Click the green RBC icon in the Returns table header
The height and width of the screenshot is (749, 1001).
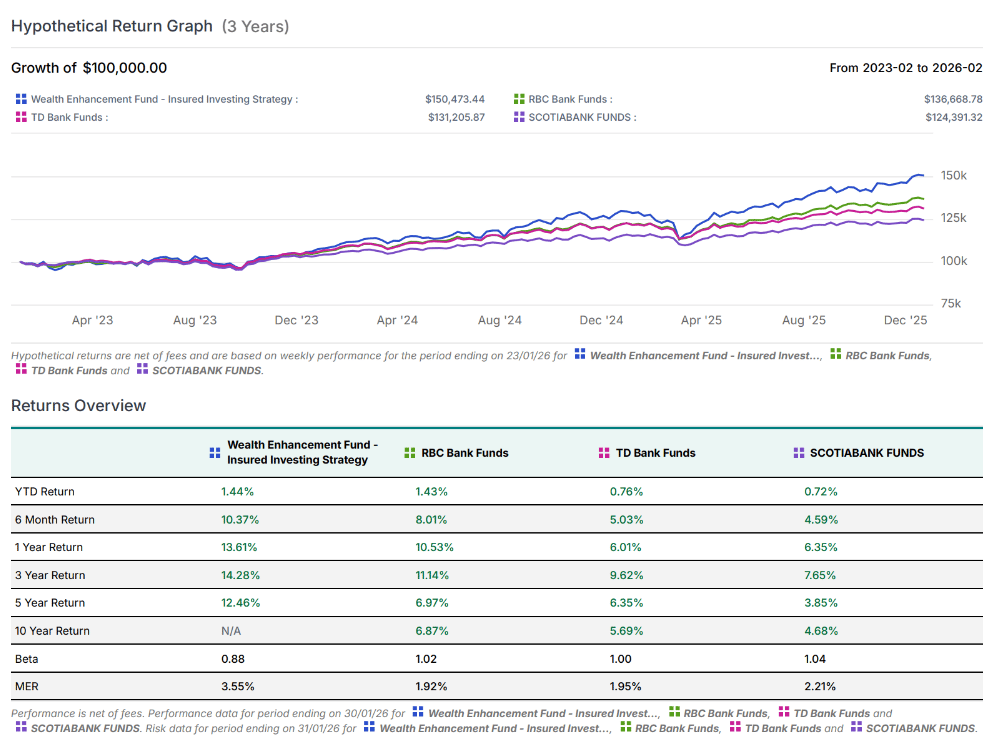tap(410, 453)
